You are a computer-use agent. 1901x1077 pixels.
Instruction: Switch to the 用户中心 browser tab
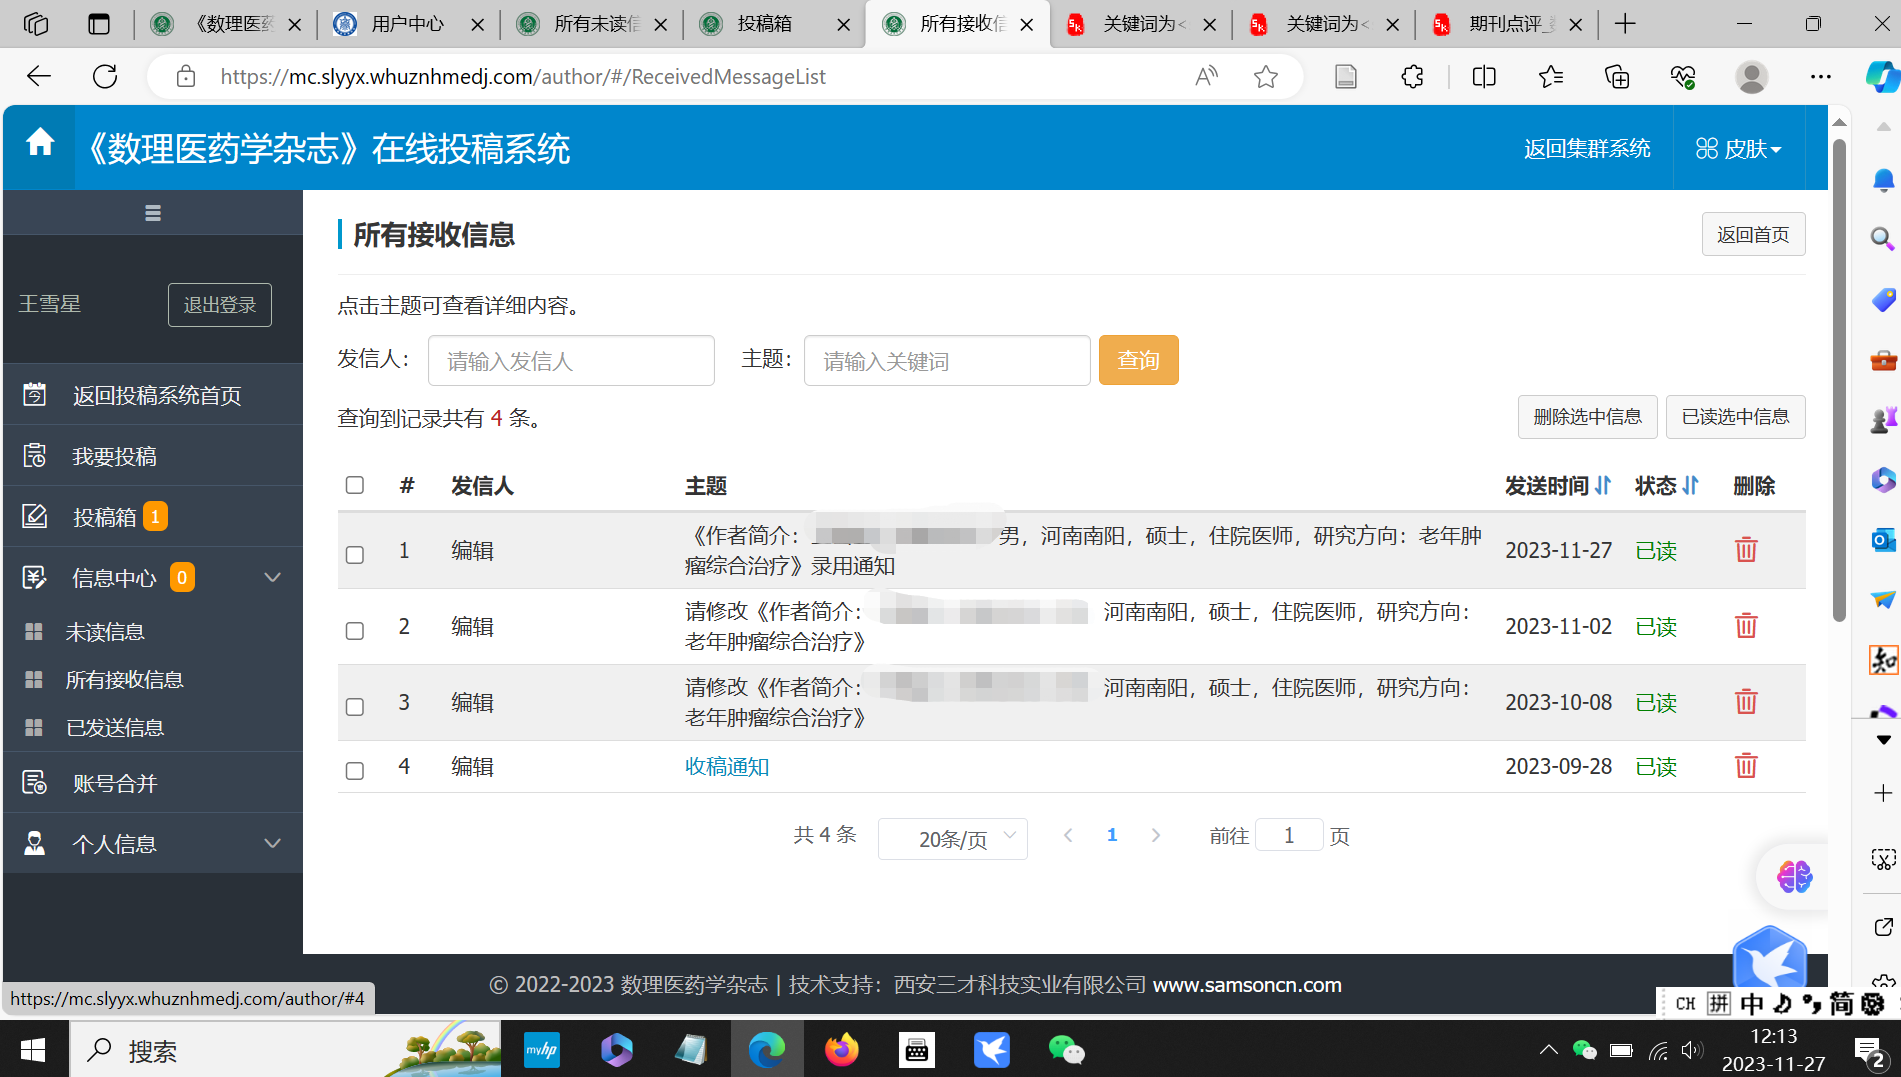408,24
